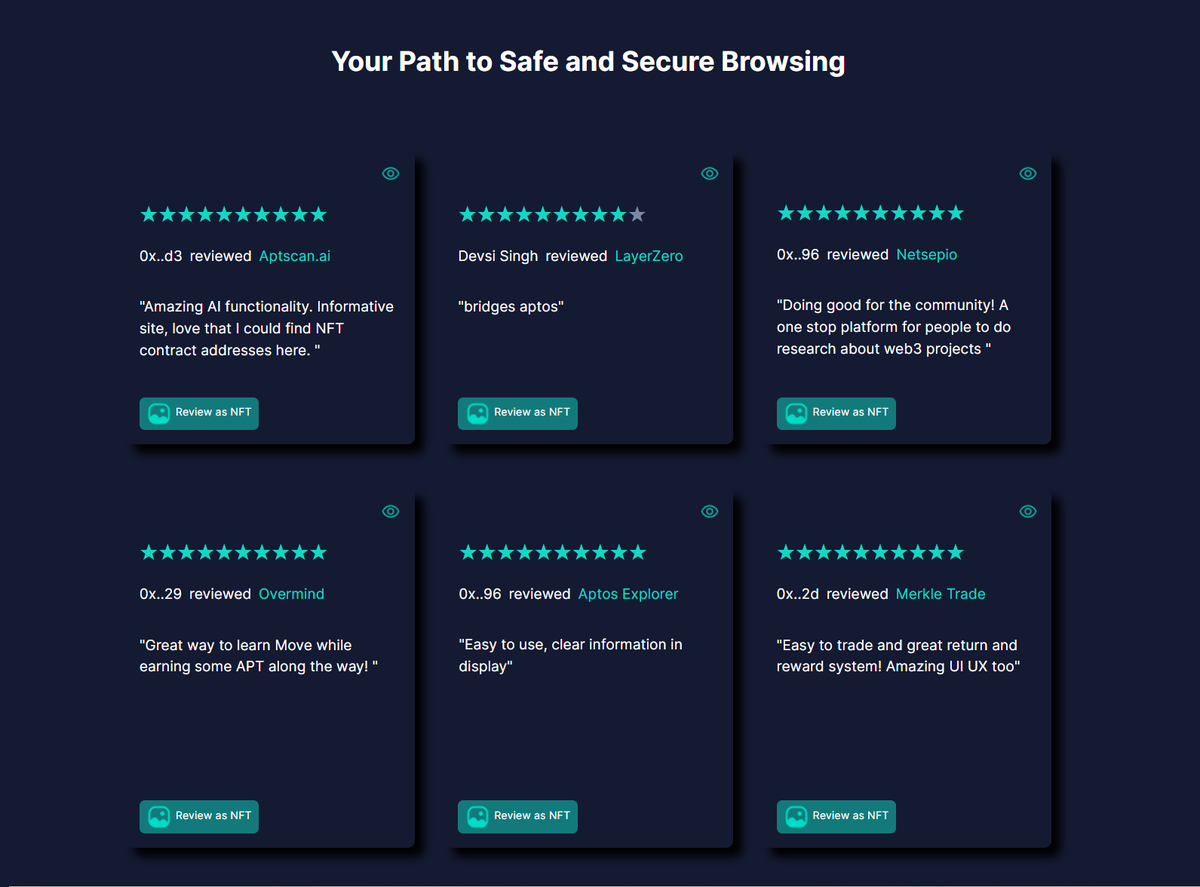Toggle the eye icon on the Overmind review card

point(391,511)
